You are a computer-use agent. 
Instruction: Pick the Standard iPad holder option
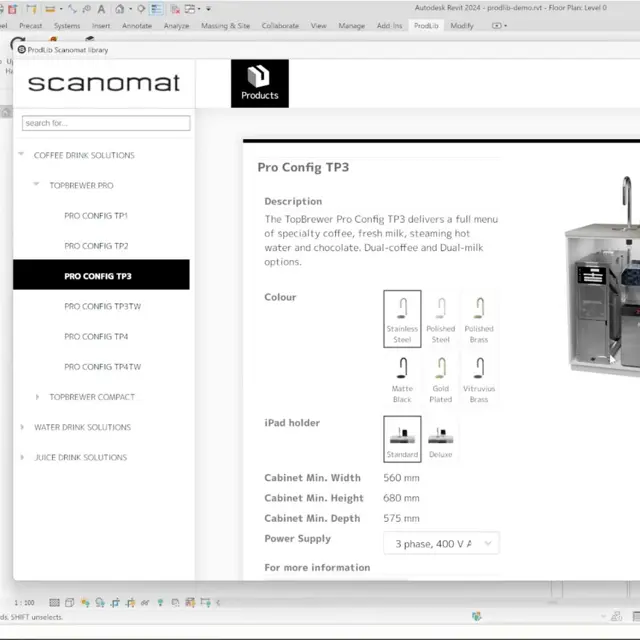pos(402,440)
